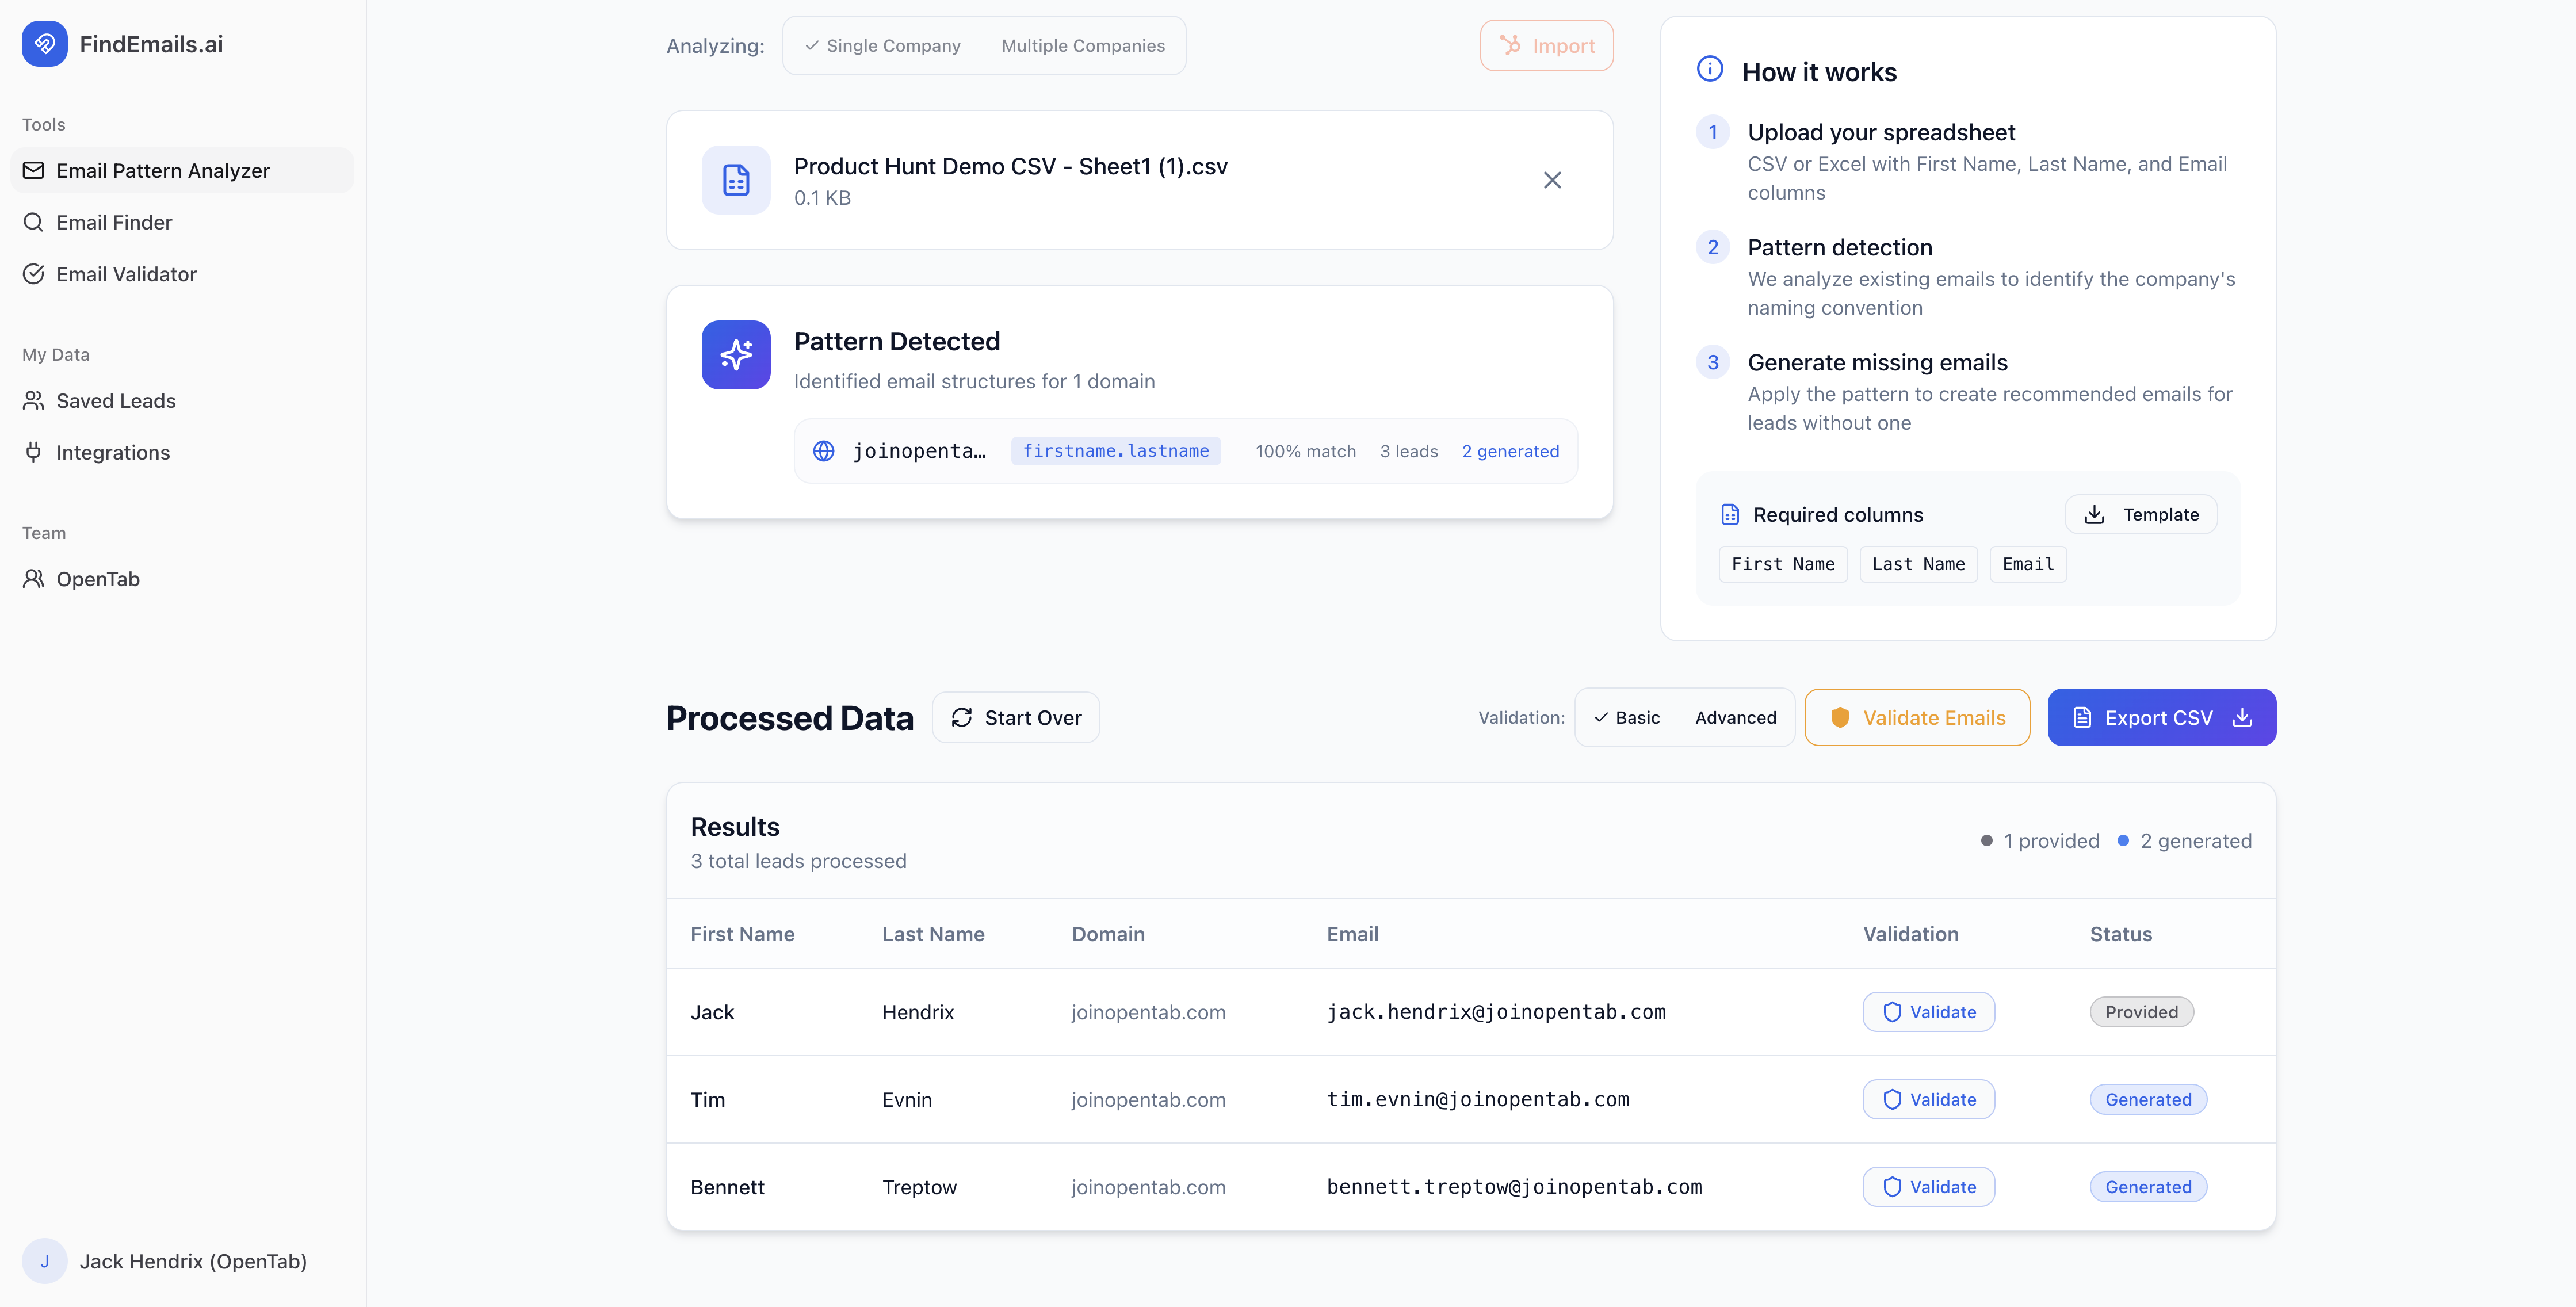This screenshot has height=1307, width=2576.
Task: Open the 2 generated link in pattern card
Action: 1510,451
